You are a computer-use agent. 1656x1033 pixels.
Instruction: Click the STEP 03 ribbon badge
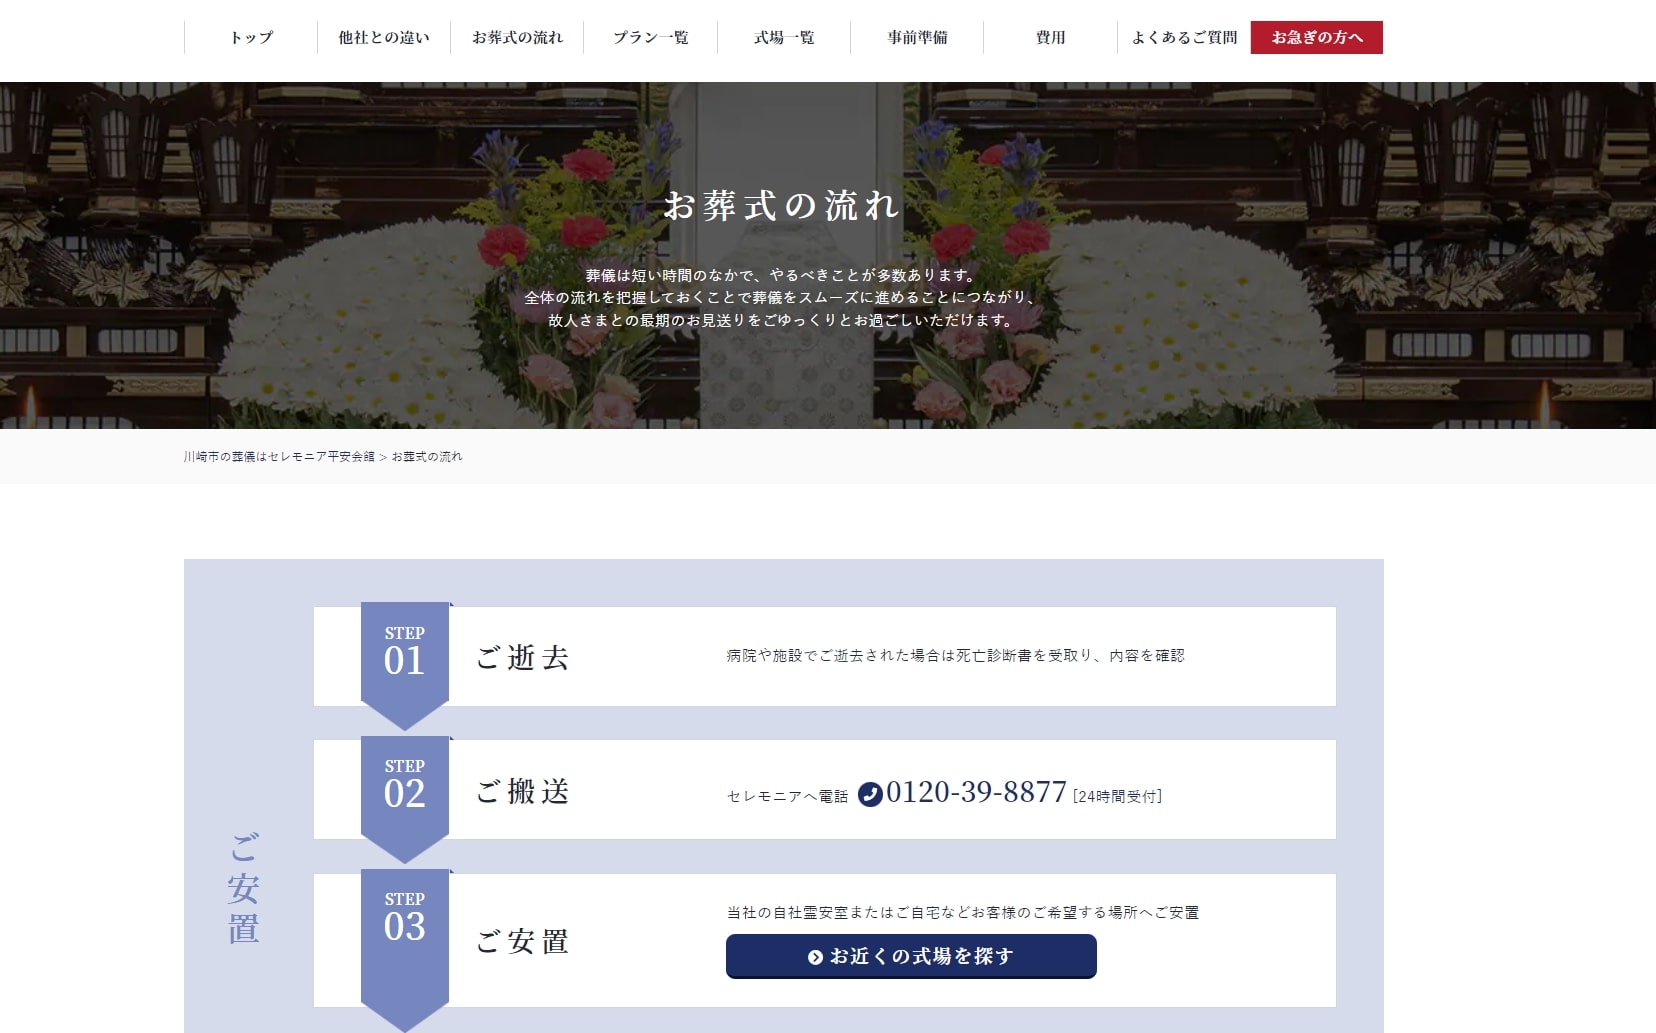click(404, 919)
